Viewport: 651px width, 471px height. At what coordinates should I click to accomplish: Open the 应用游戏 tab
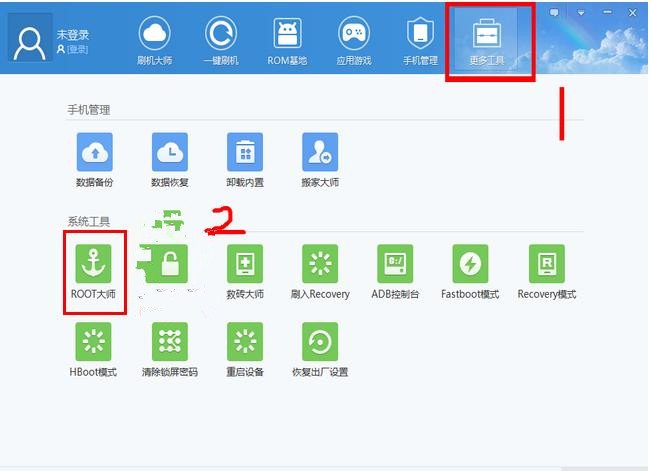tap(354, 41)
